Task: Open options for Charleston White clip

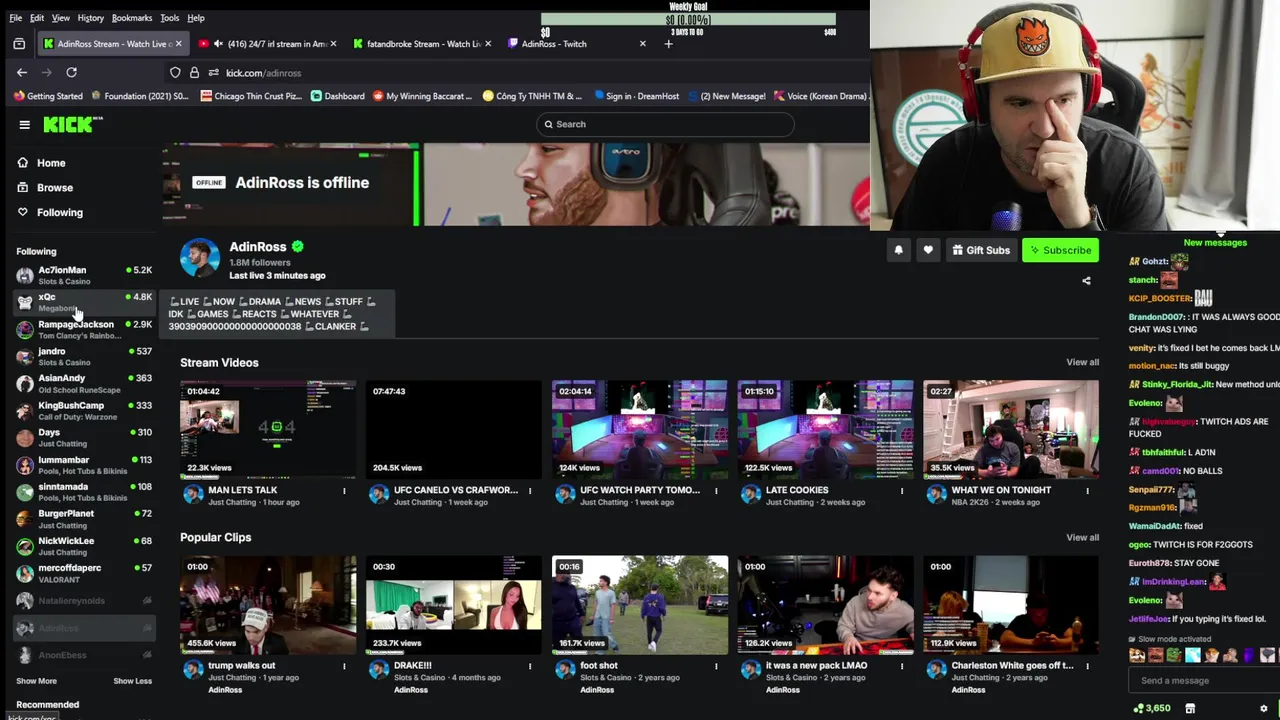Action: pos(1088,665)
